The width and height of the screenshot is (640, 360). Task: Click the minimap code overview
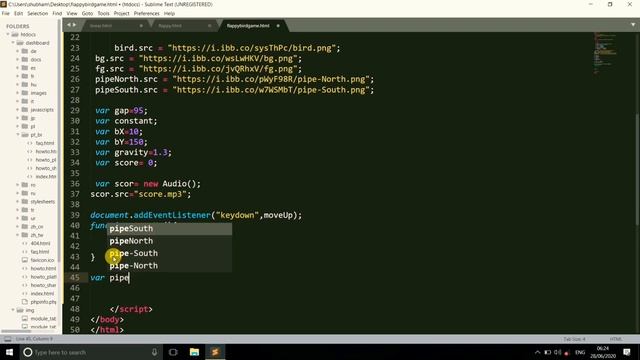point(606,53)
